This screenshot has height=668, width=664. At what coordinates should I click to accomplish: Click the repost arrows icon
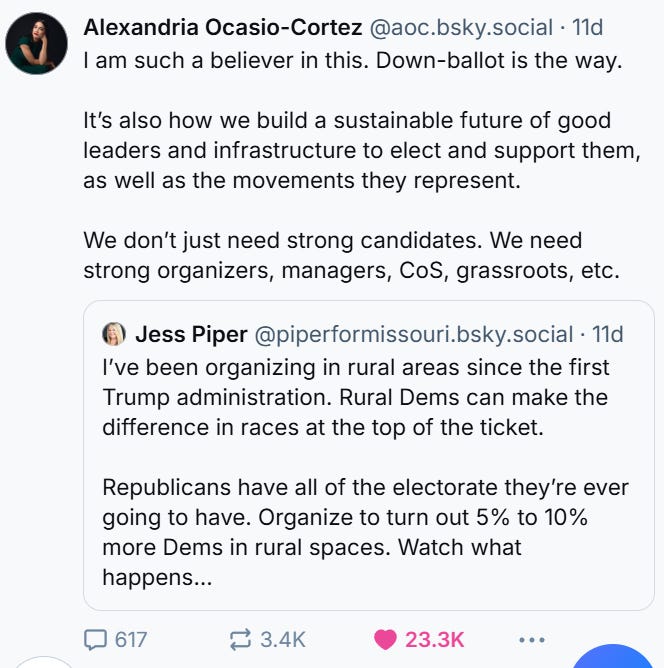[241, 639]
